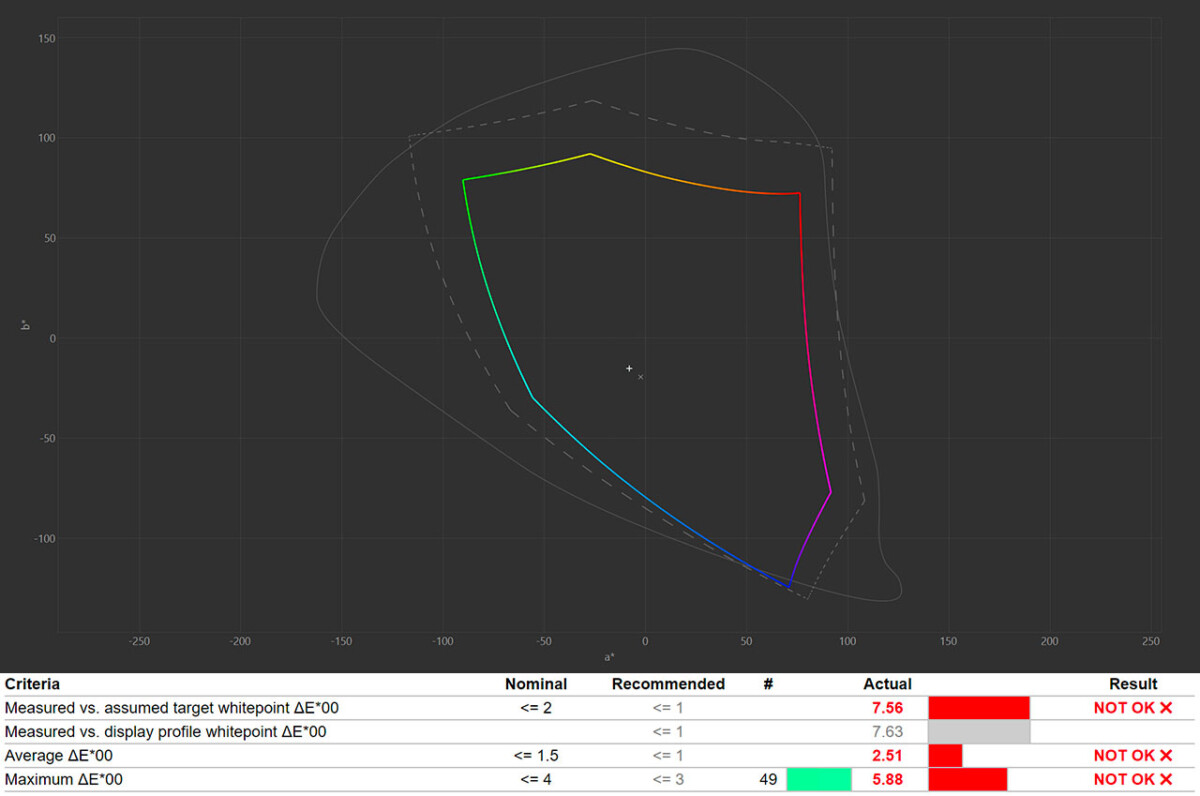Viewport: 1200px width, 796px height.
Task: Click the red bar beside actual value 5.88
Action: point(967,779)
